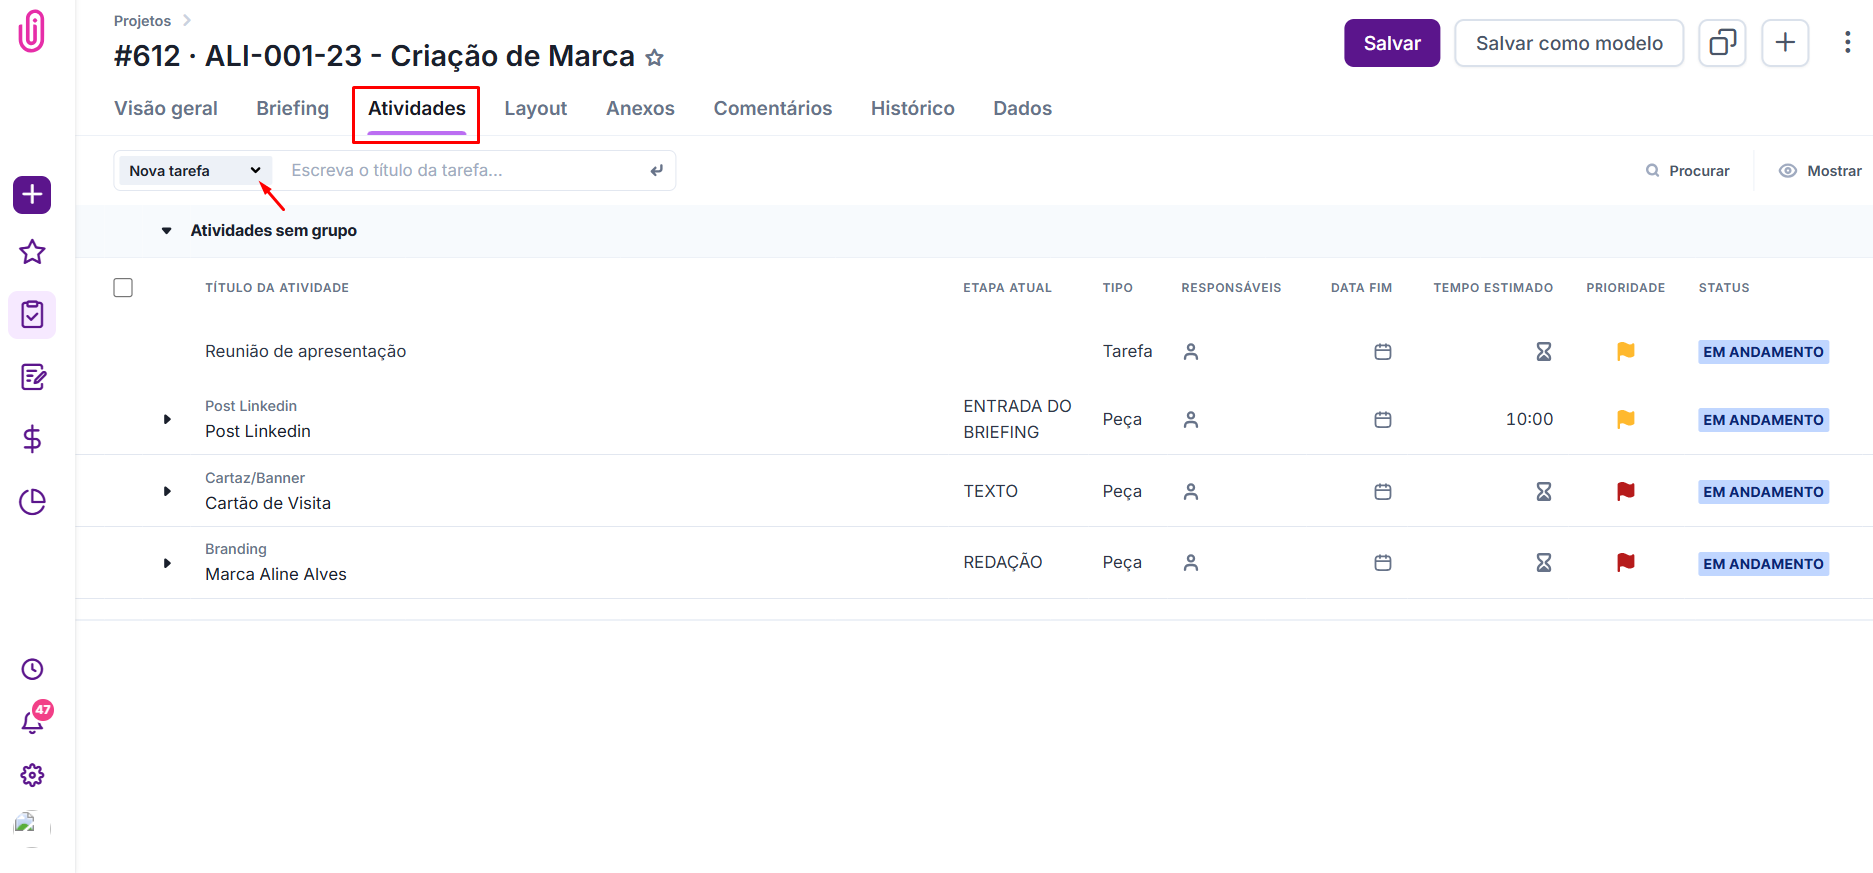Tick the select-all activities checkbox

123,288
